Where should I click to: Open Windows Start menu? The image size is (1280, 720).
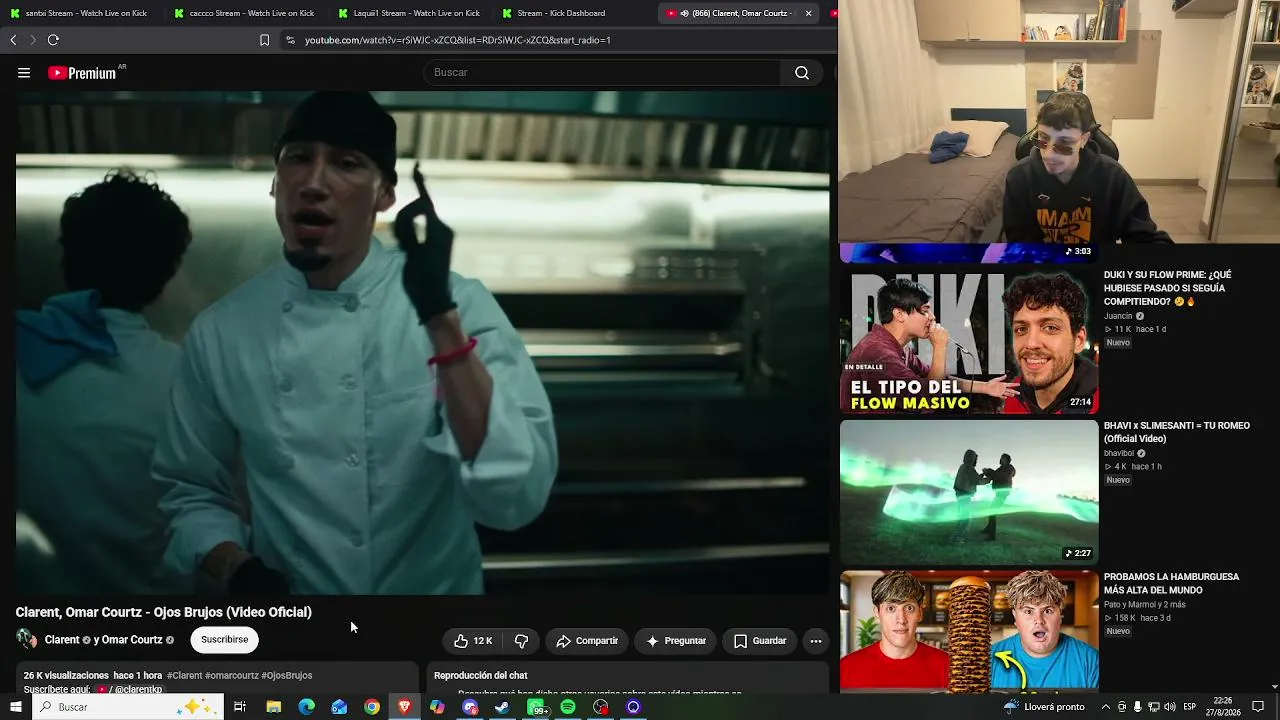(x=15, y=707)
